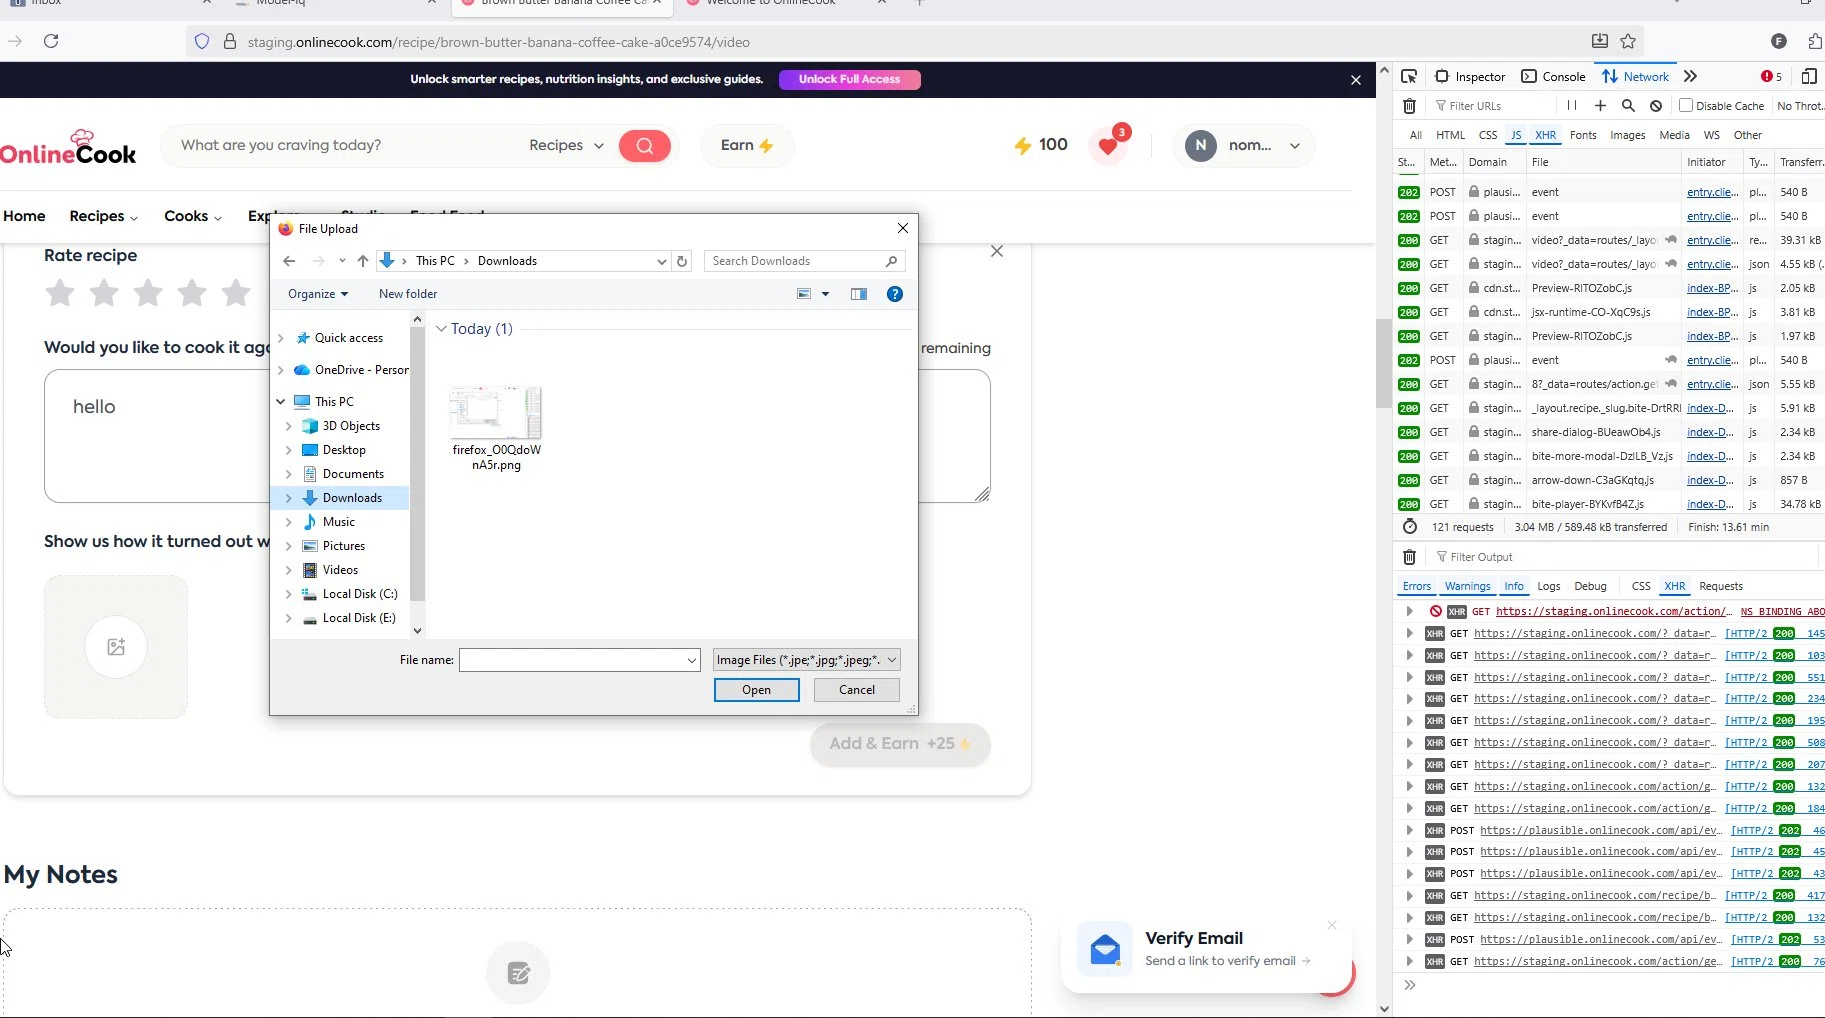Click the element picker icon in DevTools
1825x1018 pixels.
(x=1409, y=77)
